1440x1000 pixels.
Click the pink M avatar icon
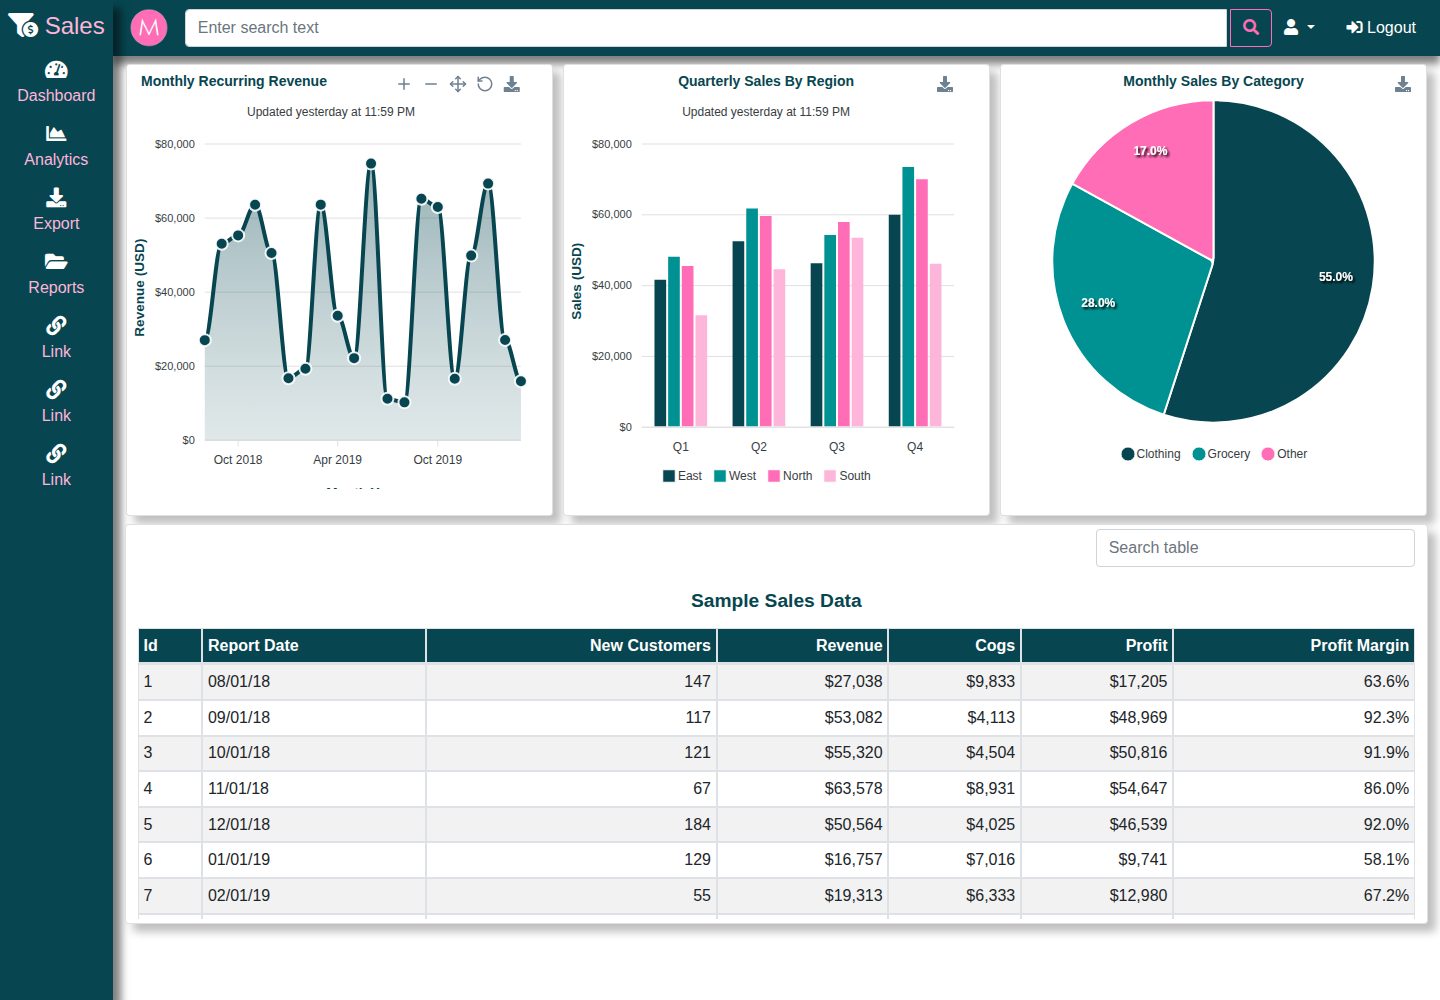click(x=149, y=28)
